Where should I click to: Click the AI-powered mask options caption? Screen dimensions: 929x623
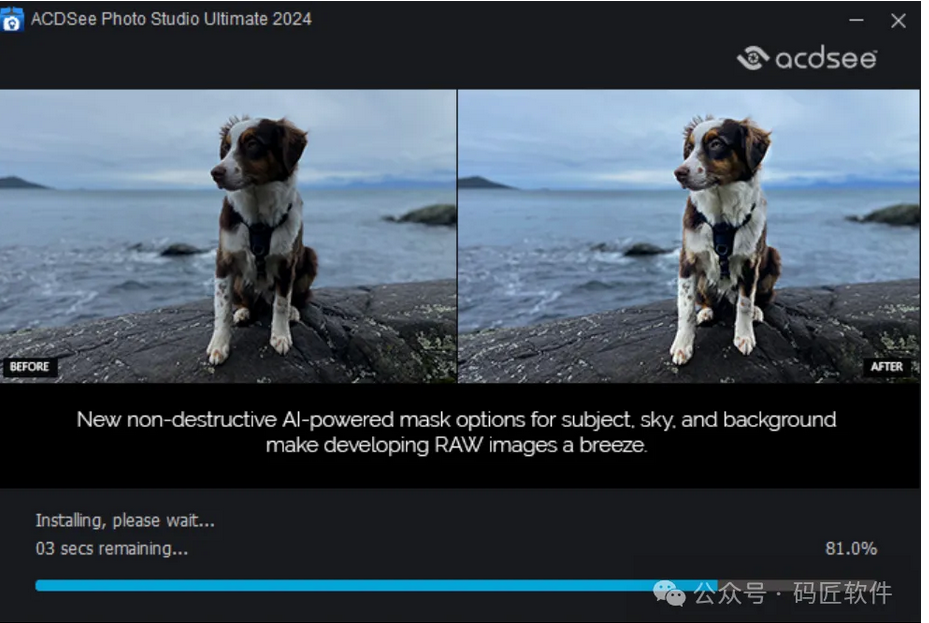click(x=456, y=432)
